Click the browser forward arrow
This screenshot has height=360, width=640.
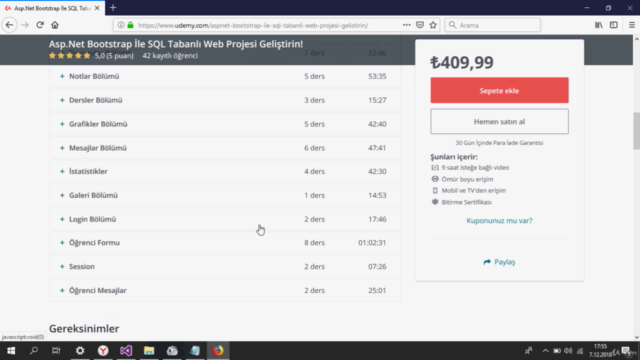pos(25,25)
